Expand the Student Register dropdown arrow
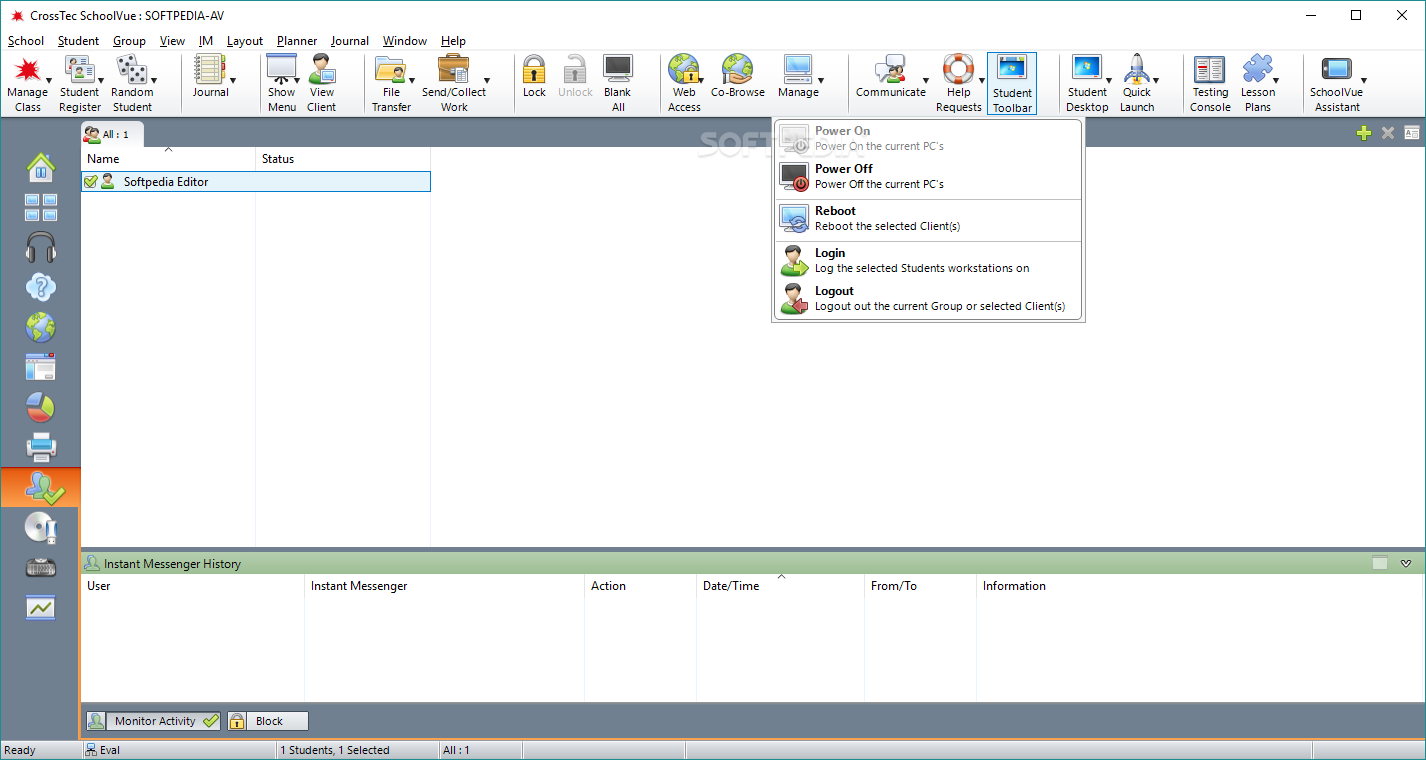This screenshot has height=760, width=1426. 101,80
